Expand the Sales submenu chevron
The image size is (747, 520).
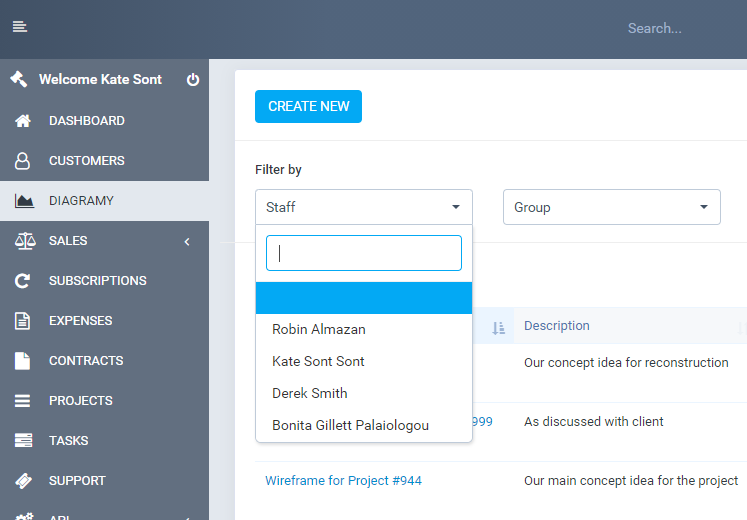point(187,242)
